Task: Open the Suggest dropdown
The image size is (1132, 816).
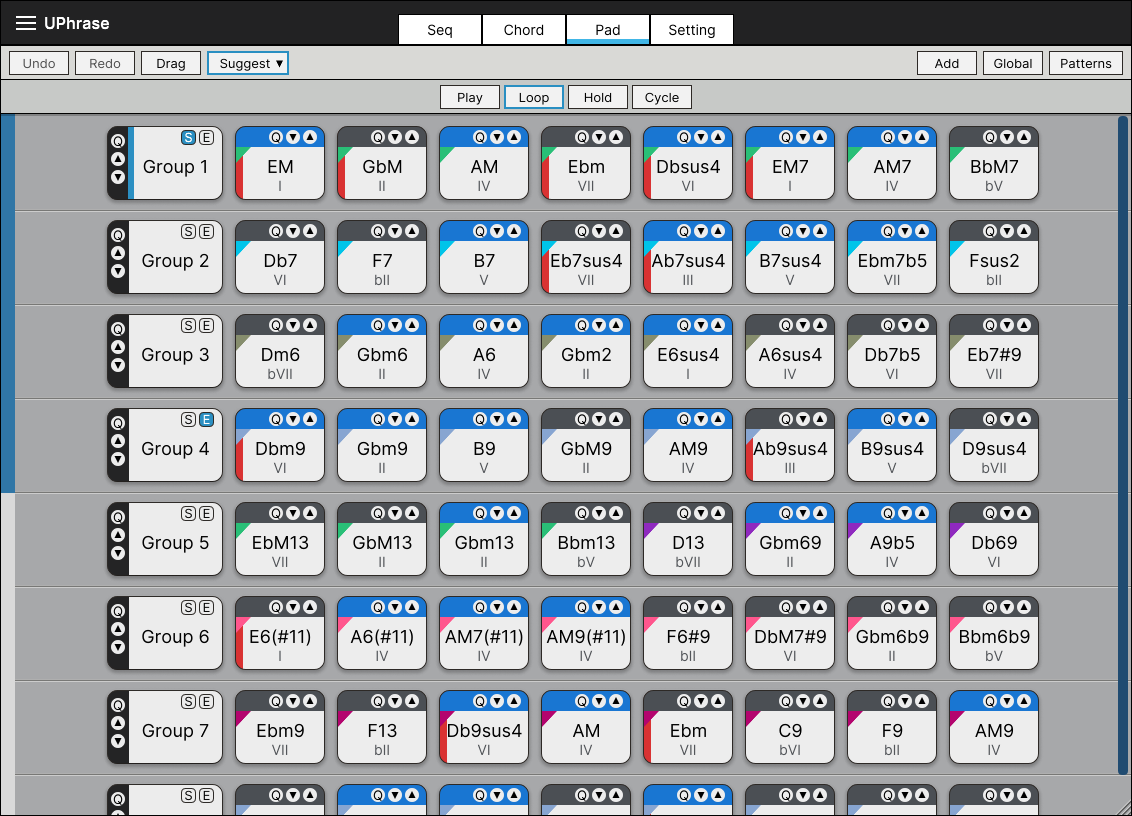Action: coord(248,64)
